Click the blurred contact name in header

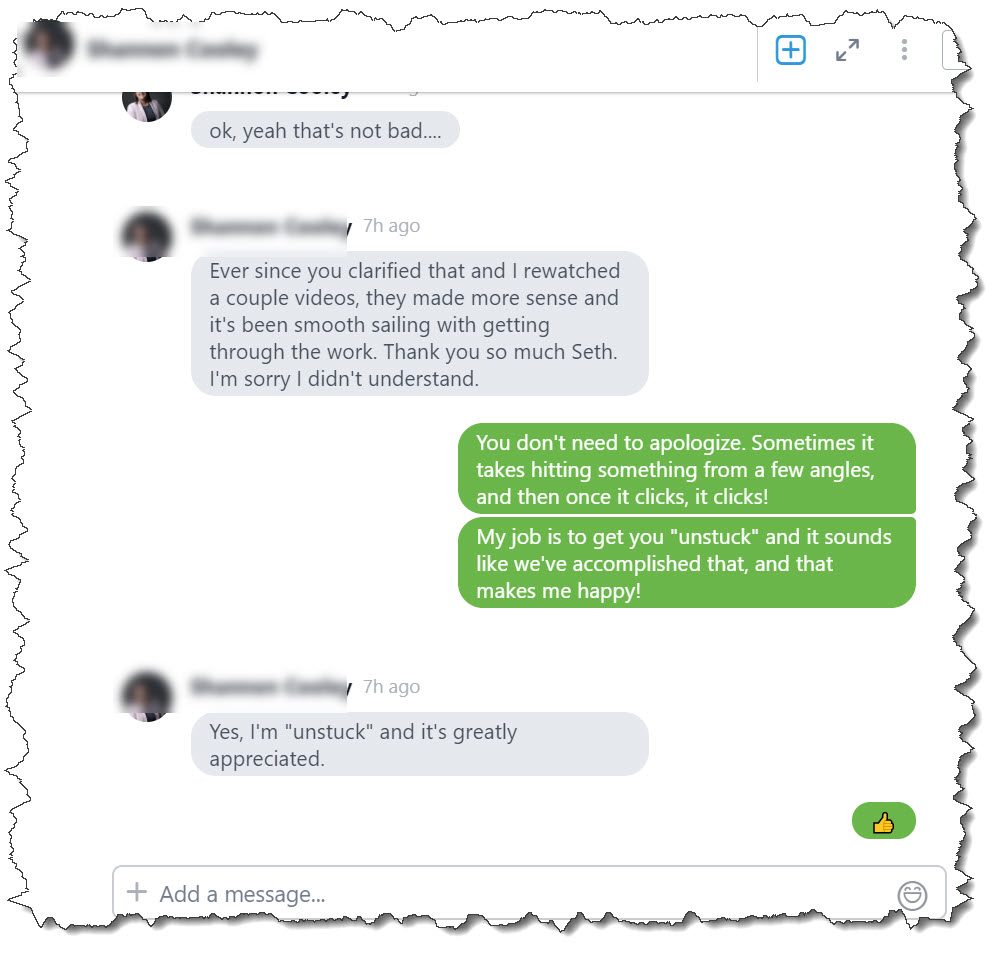coord(173,49)
